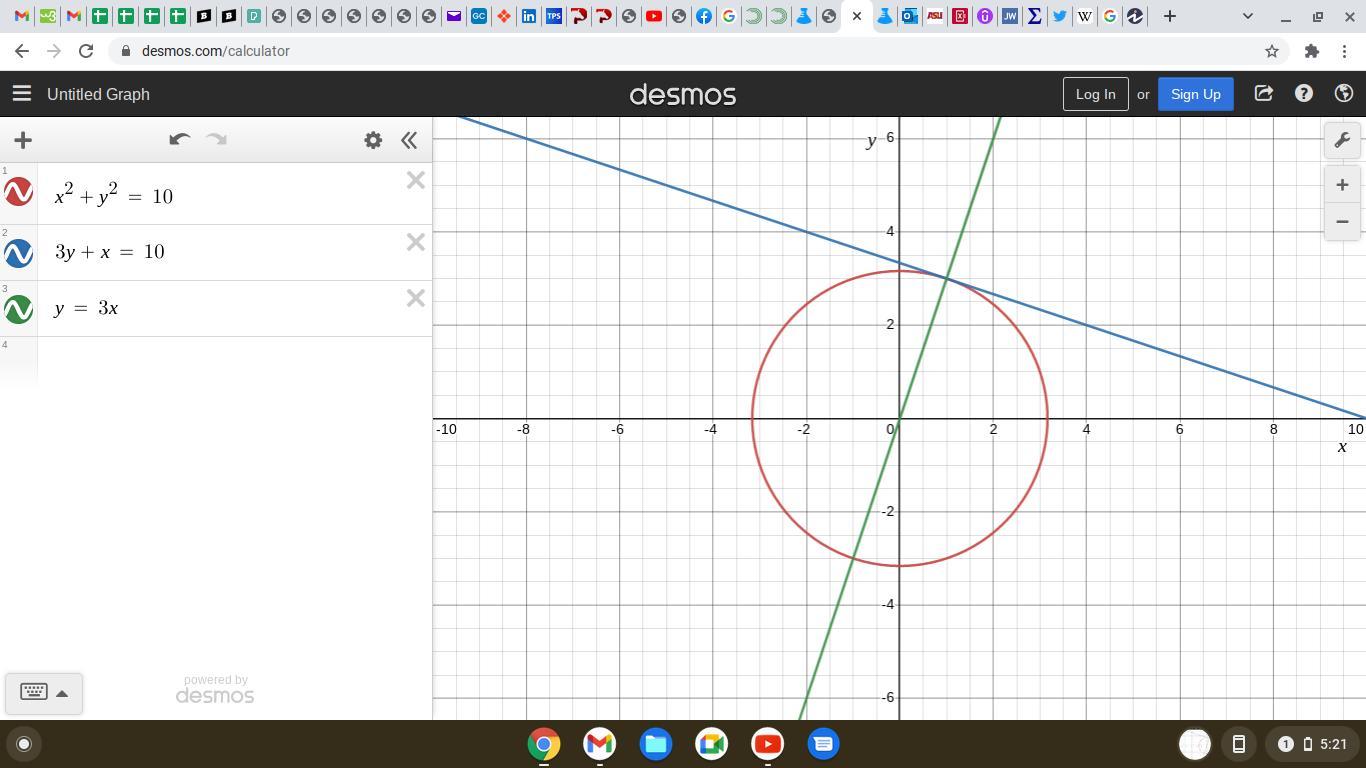Click the Log In button
This screenshot has width=1366, height=768.
point(1095,94)
